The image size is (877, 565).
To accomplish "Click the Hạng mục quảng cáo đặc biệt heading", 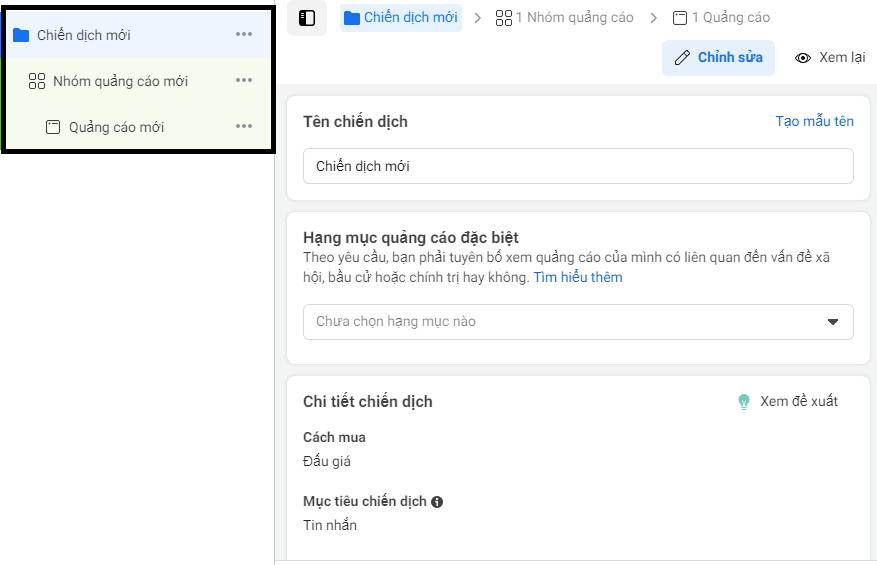I will (411, 238).
